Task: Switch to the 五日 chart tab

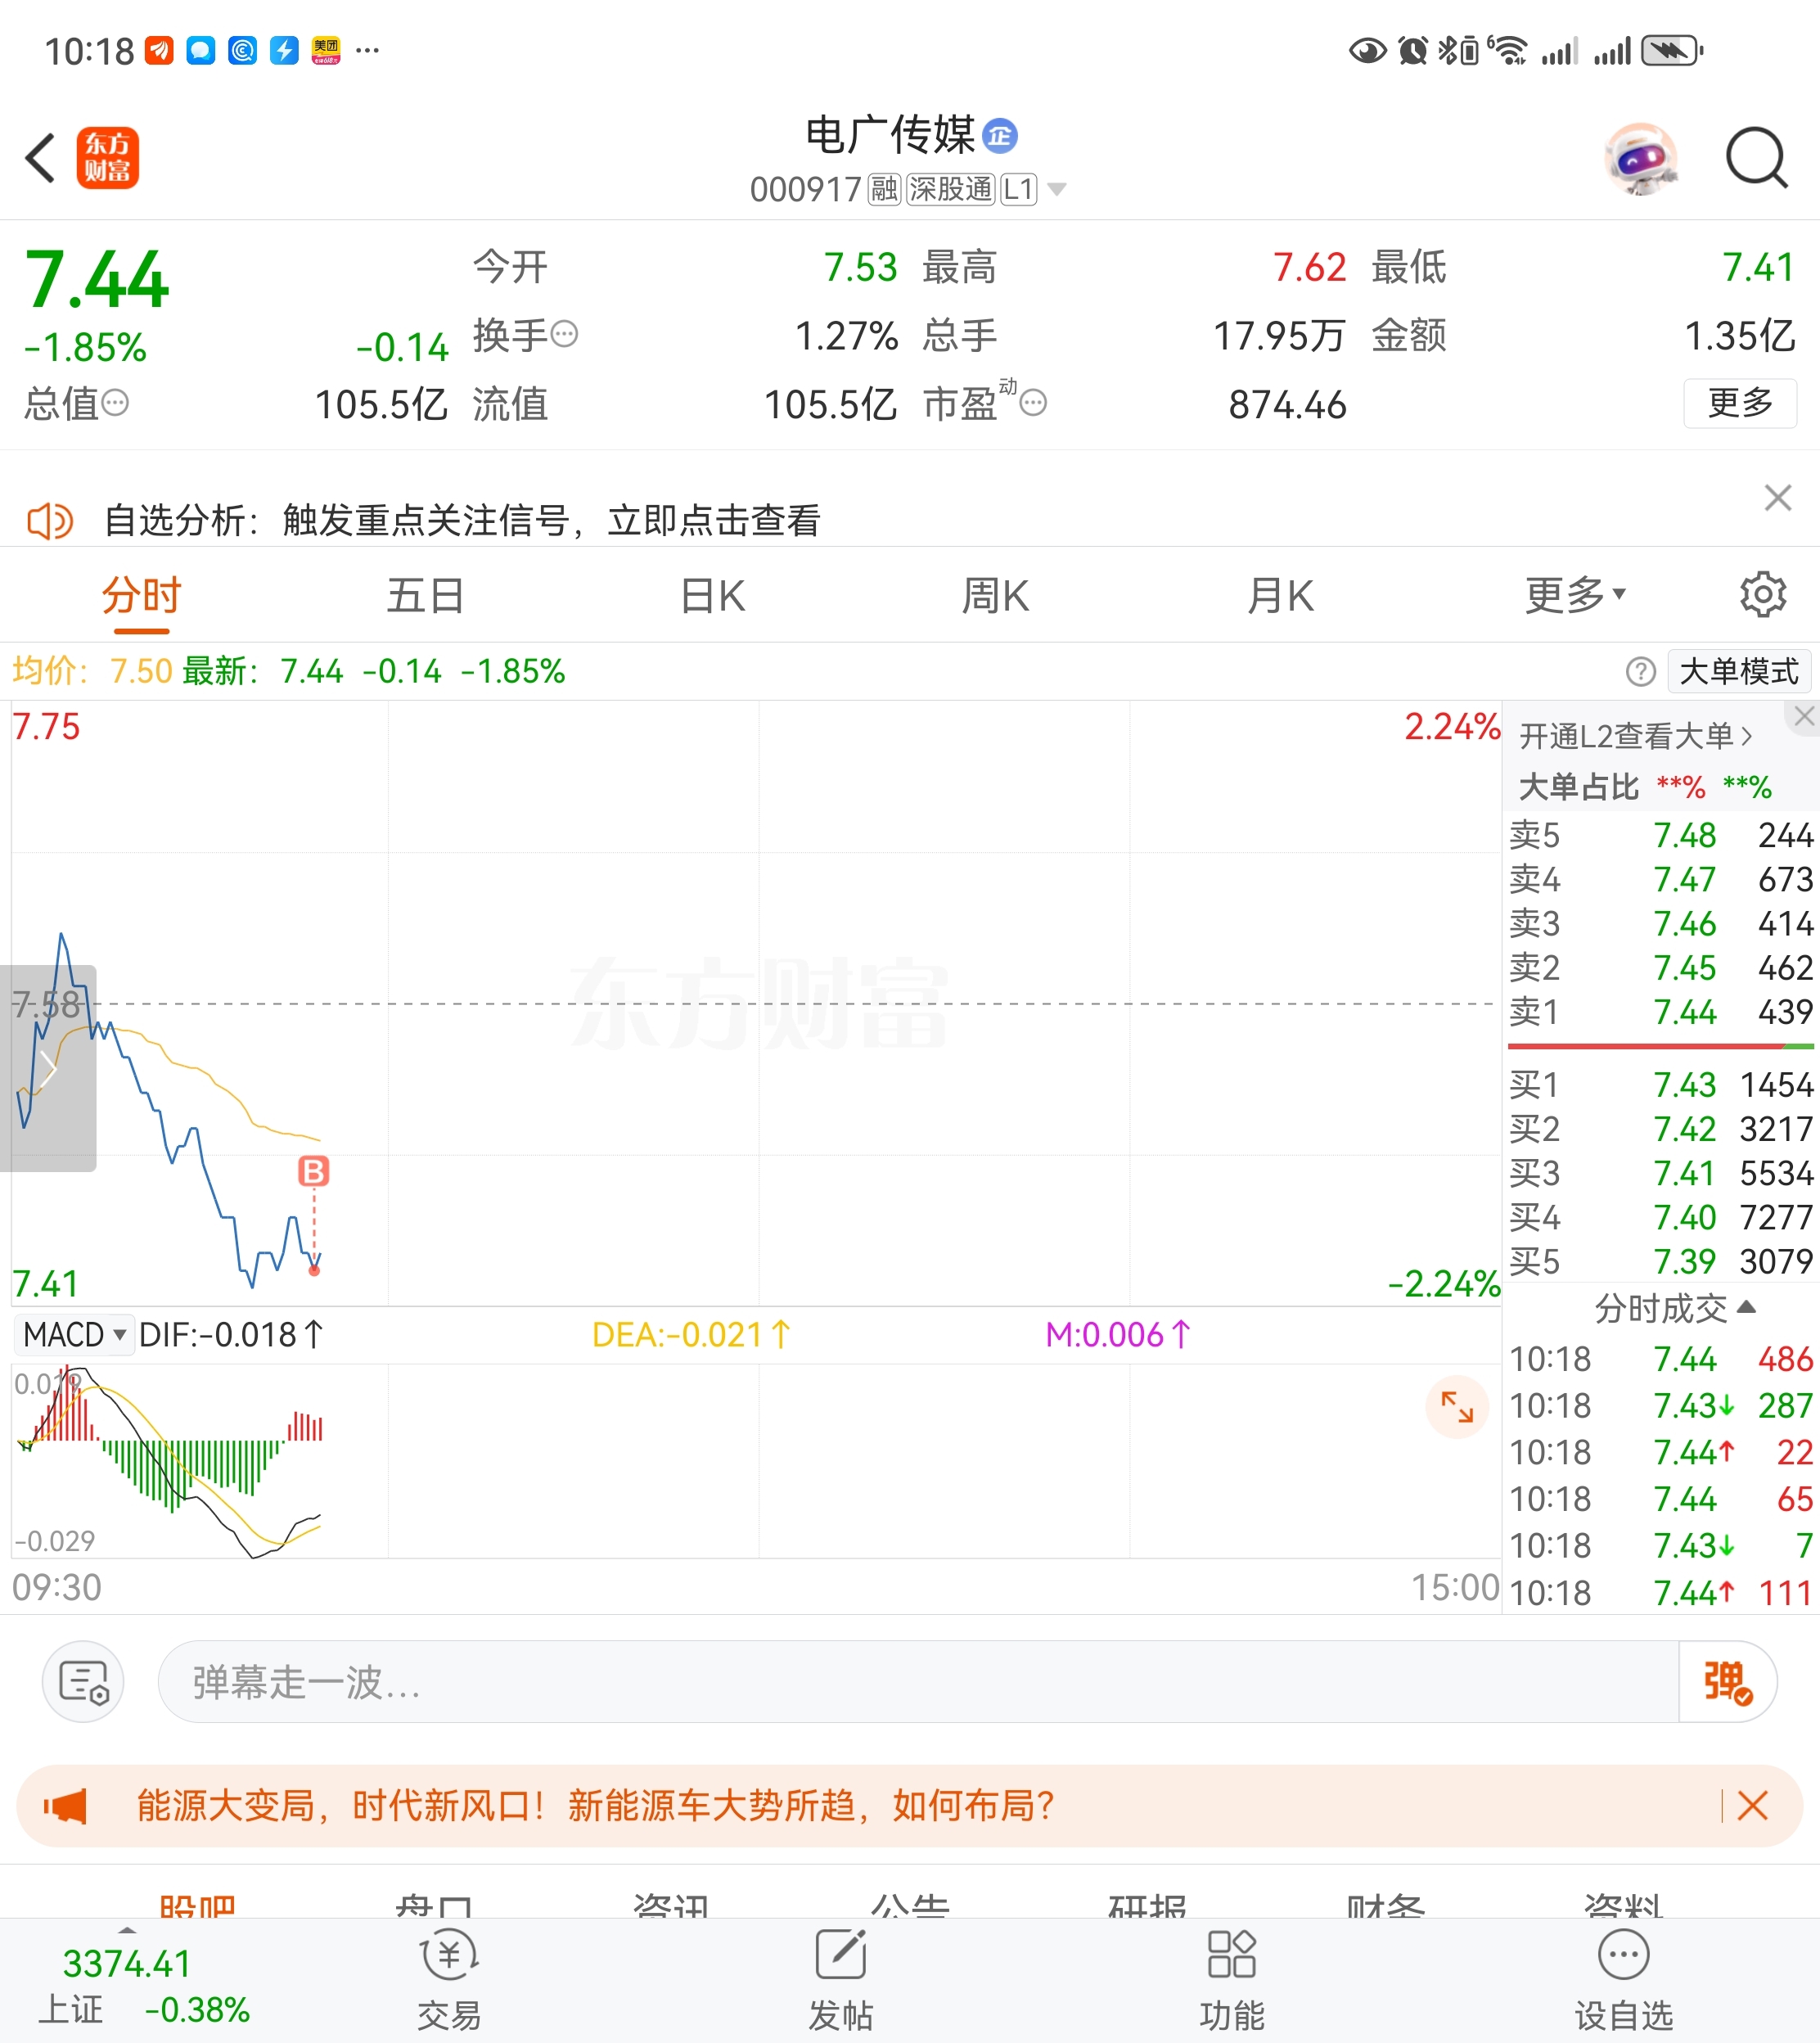Action: click(425, 596)
